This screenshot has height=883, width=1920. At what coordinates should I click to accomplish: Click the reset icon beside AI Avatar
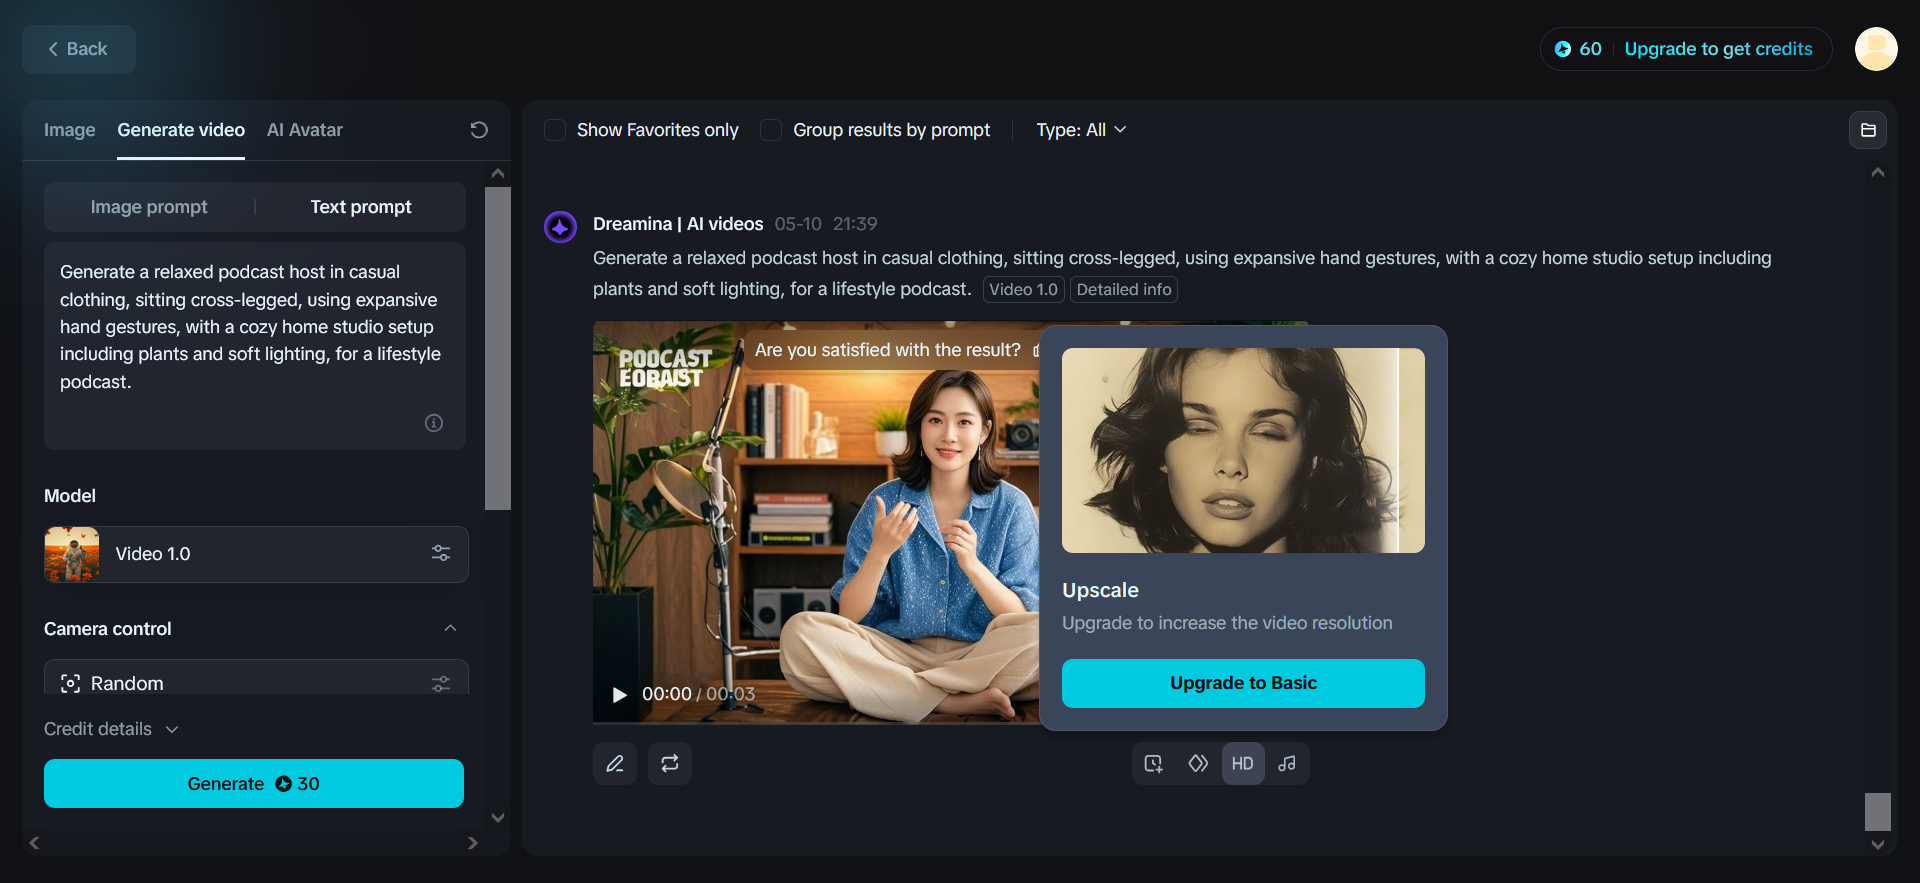(x=479, y=130)
